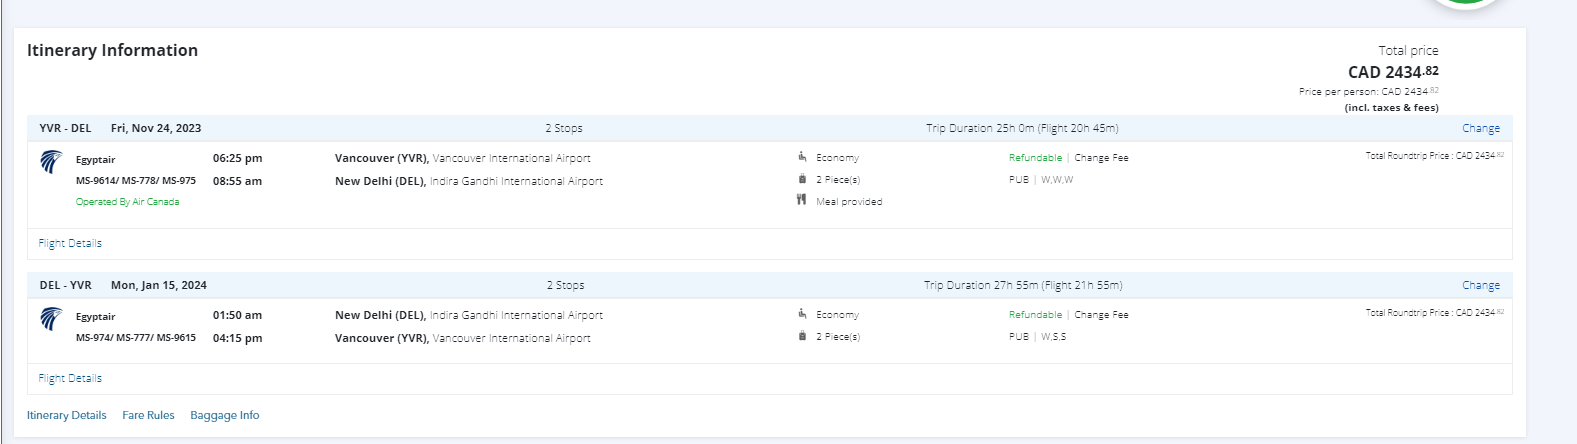Click the baggage icon on the outbound flight
The image size is (1577, 444).
click(x=802, y=179)
